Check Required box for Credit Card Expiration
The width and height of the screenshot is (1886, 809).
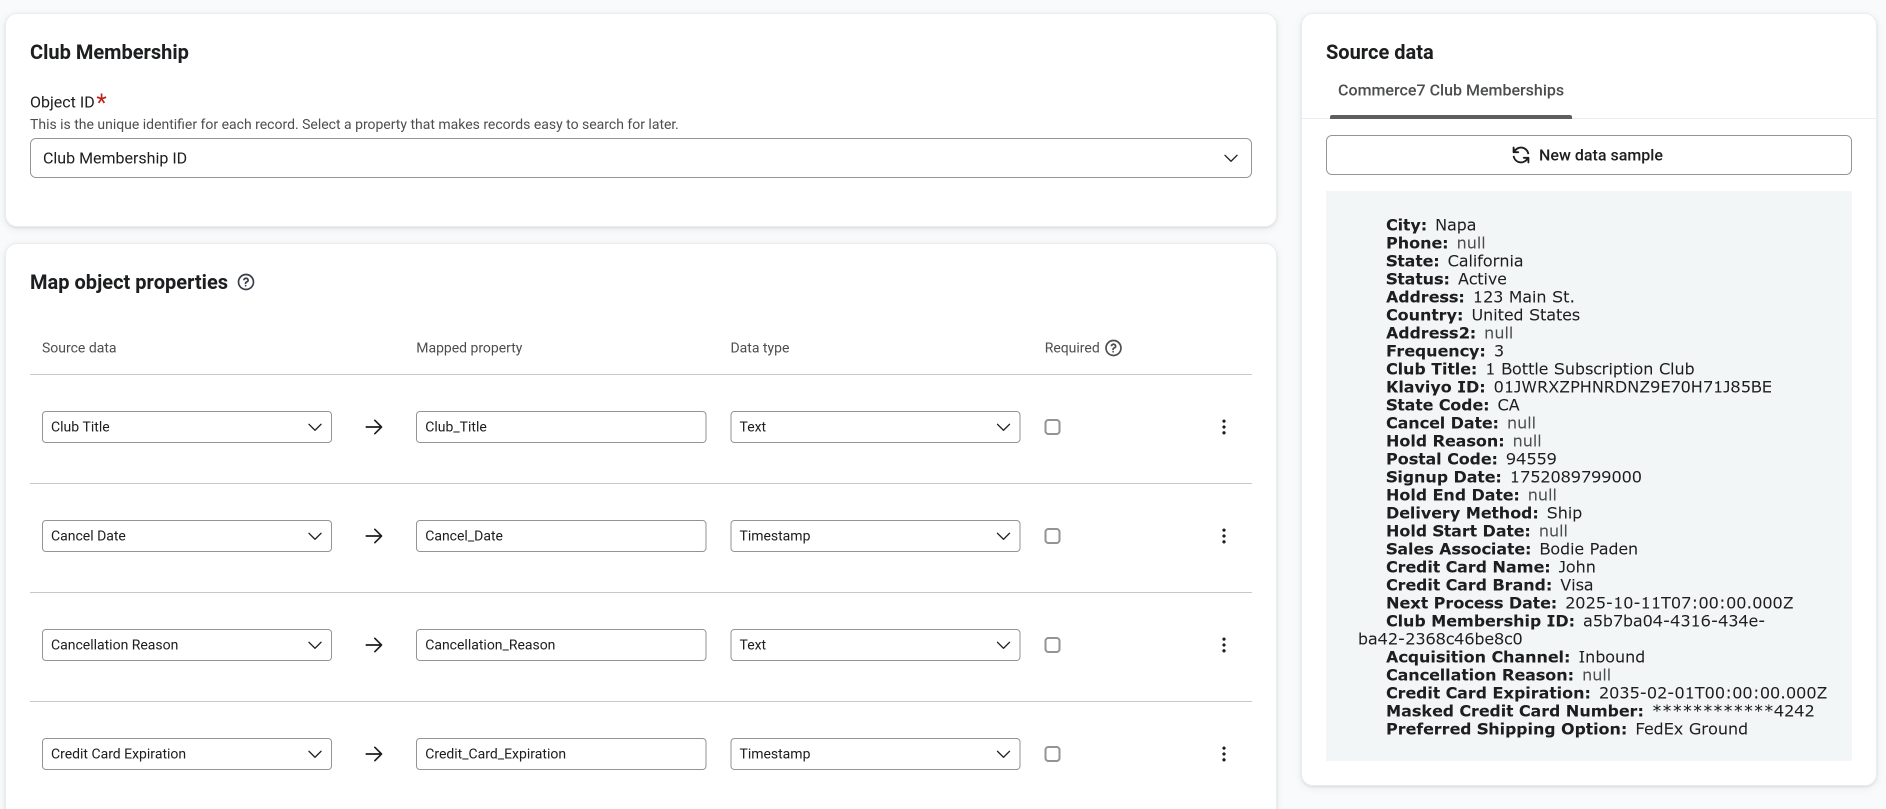[1052, 754]
